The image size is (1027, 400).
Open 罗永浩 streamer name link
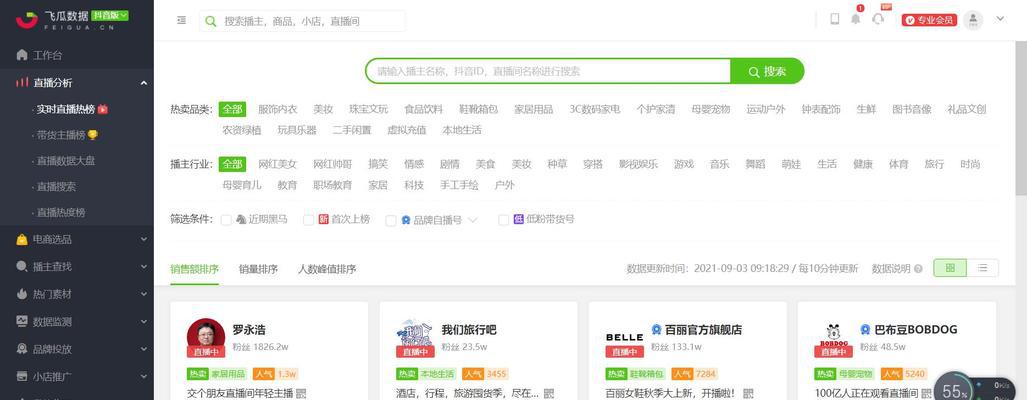(249, 329)
